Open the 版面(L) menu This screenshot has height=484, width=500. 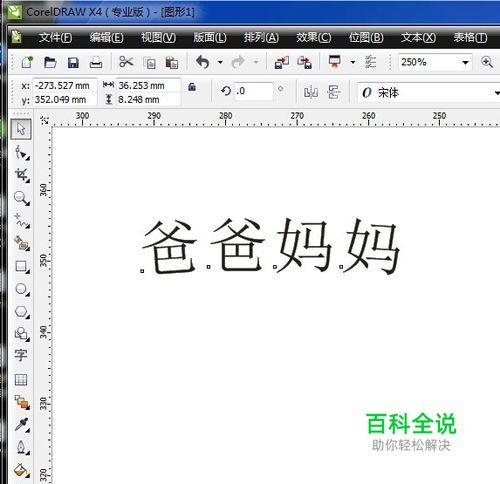(x=210, y=37)
